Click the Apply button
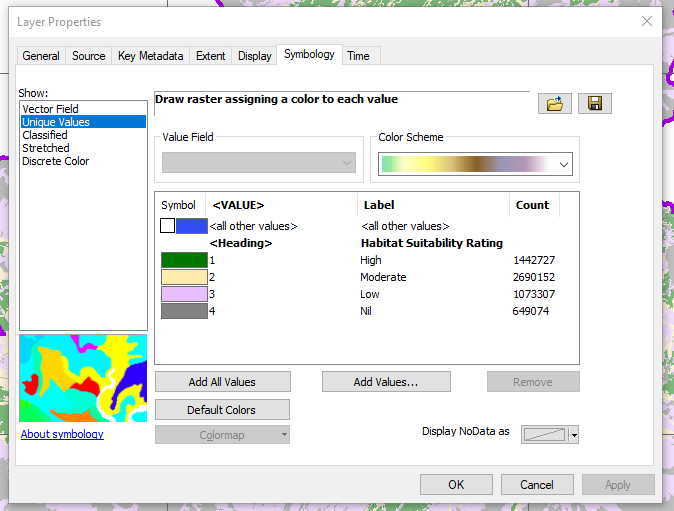 [x=618, y=485]
